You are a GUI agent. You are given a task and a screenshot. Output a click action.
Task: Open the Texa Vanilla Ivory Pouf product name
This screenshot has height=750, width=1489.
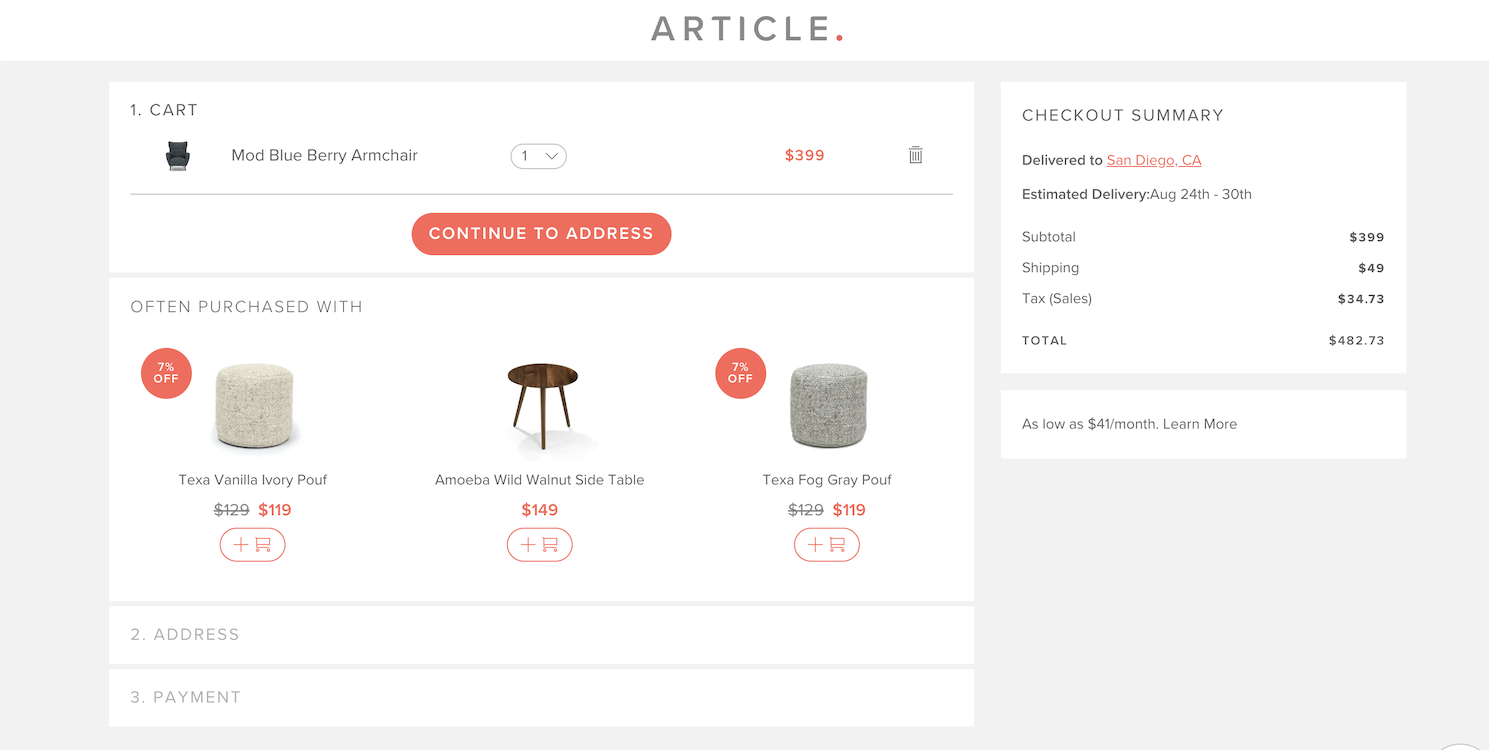click(253, 480)
